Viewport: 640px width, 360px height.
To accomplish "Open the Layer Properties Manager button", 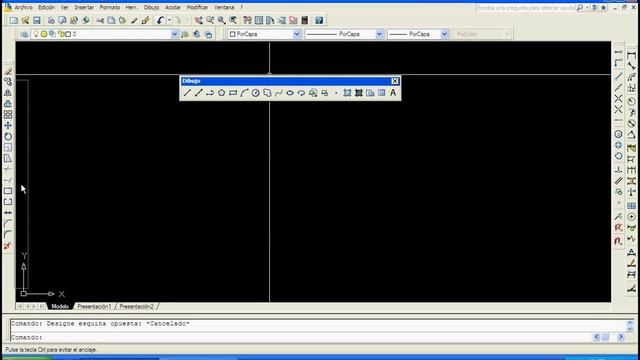I will (x=24, y=34).
